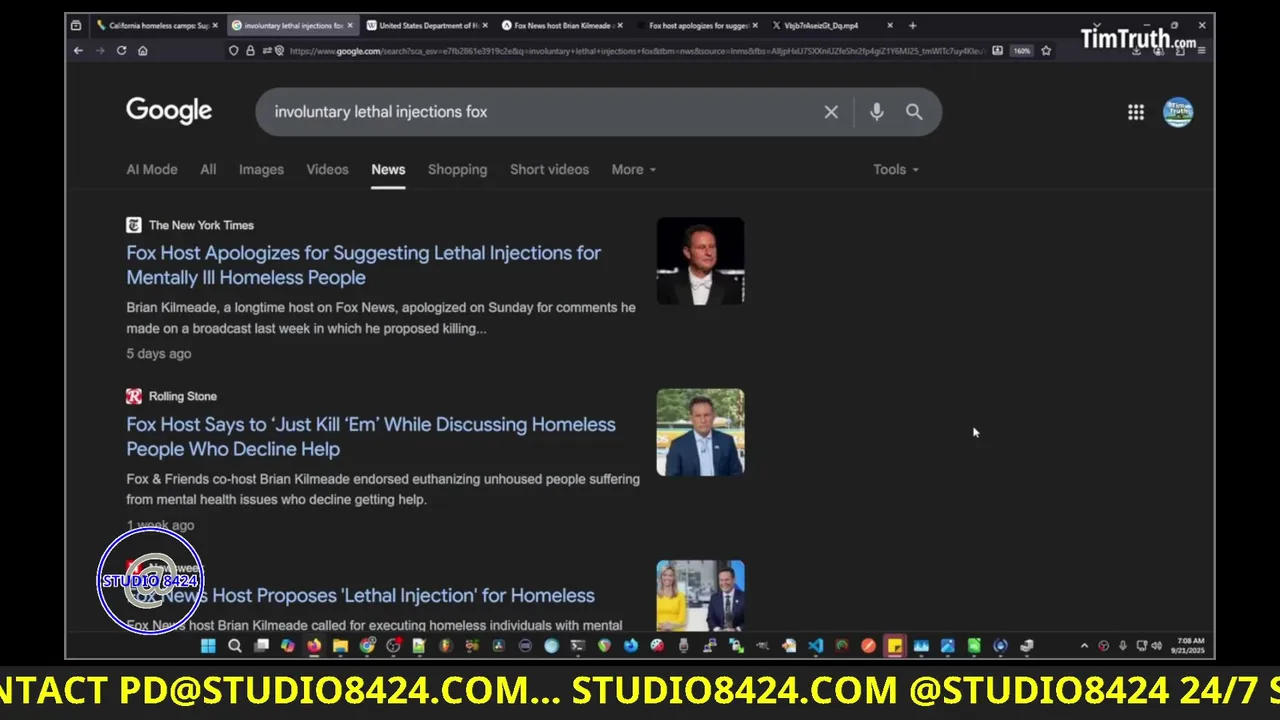Switch to All results tab
Viewport: 1280px width, 720px height.
[208, 169]
